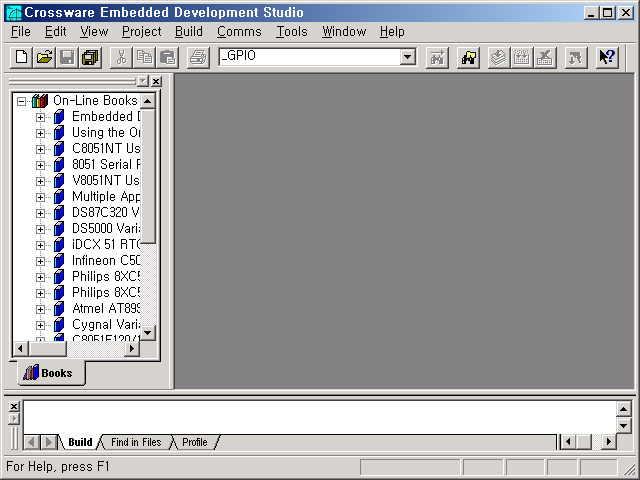This screenshot has width=640, height=480.
Task: Open the Help menu
Action: pyautogui.click(x=392, y=31)
